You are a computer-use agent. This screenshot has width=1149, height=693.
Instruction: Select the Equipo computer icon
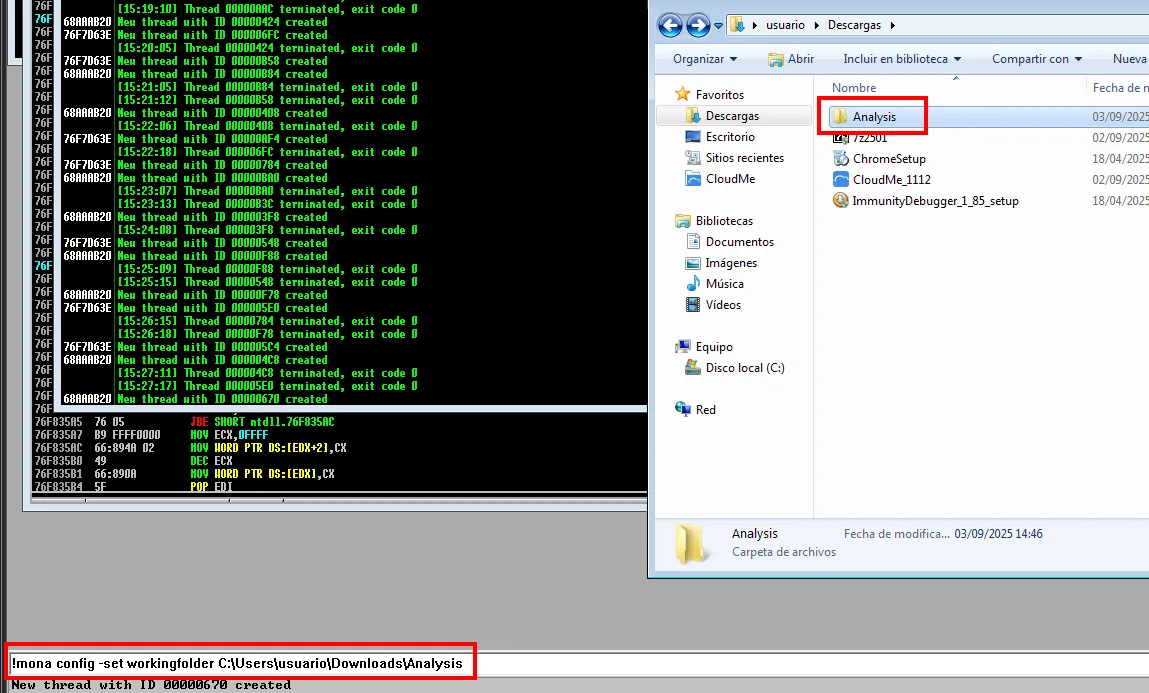point(683,346)
